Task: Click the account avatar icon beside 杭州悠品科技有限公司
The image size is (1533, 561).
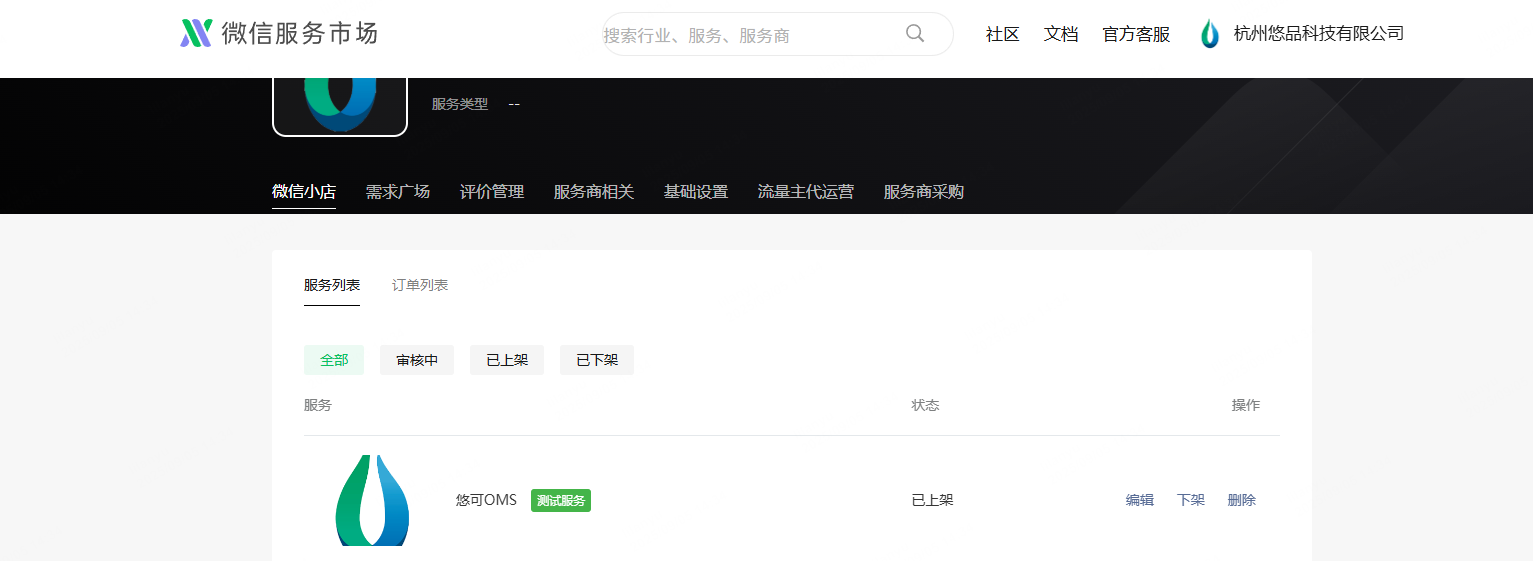Action: [x=1210, y=34]
